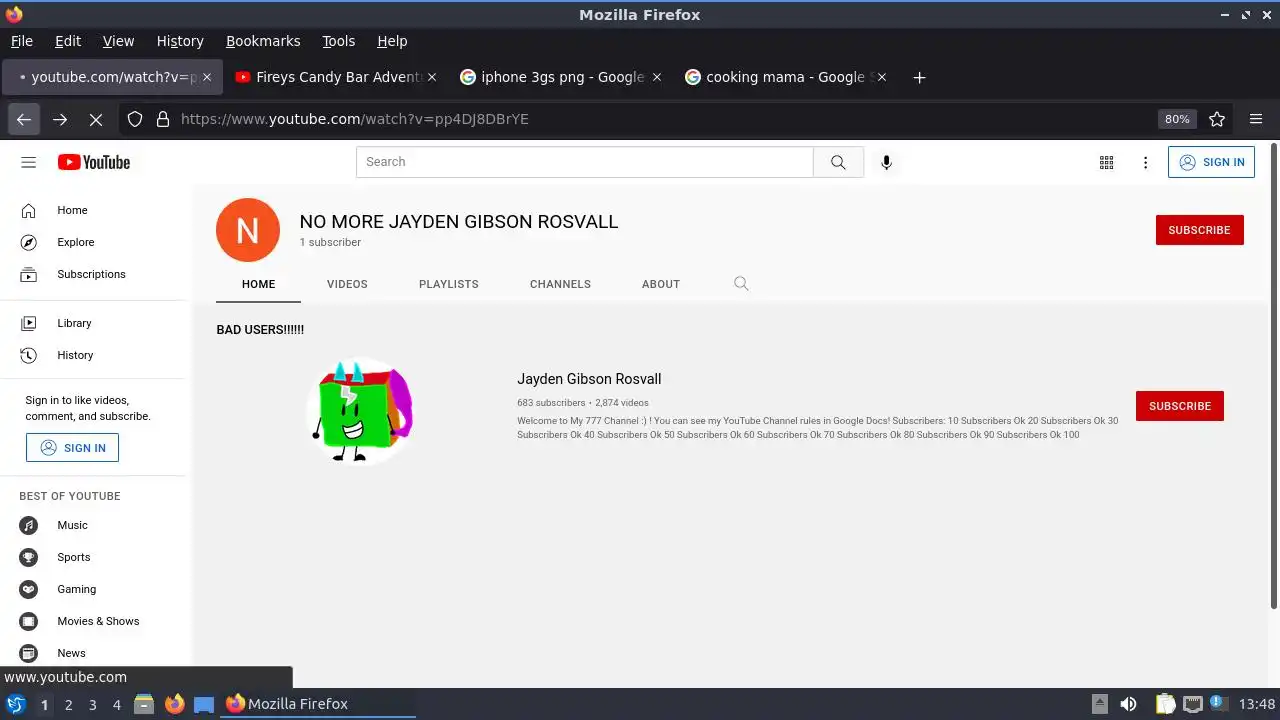Image resolution: width=1280 pixels, height=720 pixels.
Task: Switch to the About channel tab
Action: 661,284
